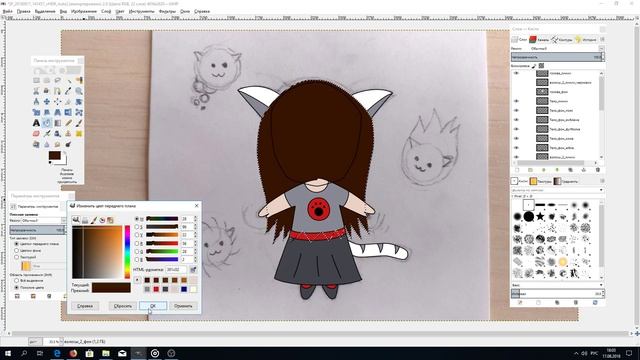Select the Rotate tool in toolbox
The height and width of the screenshot is (360, 640).
79,102
